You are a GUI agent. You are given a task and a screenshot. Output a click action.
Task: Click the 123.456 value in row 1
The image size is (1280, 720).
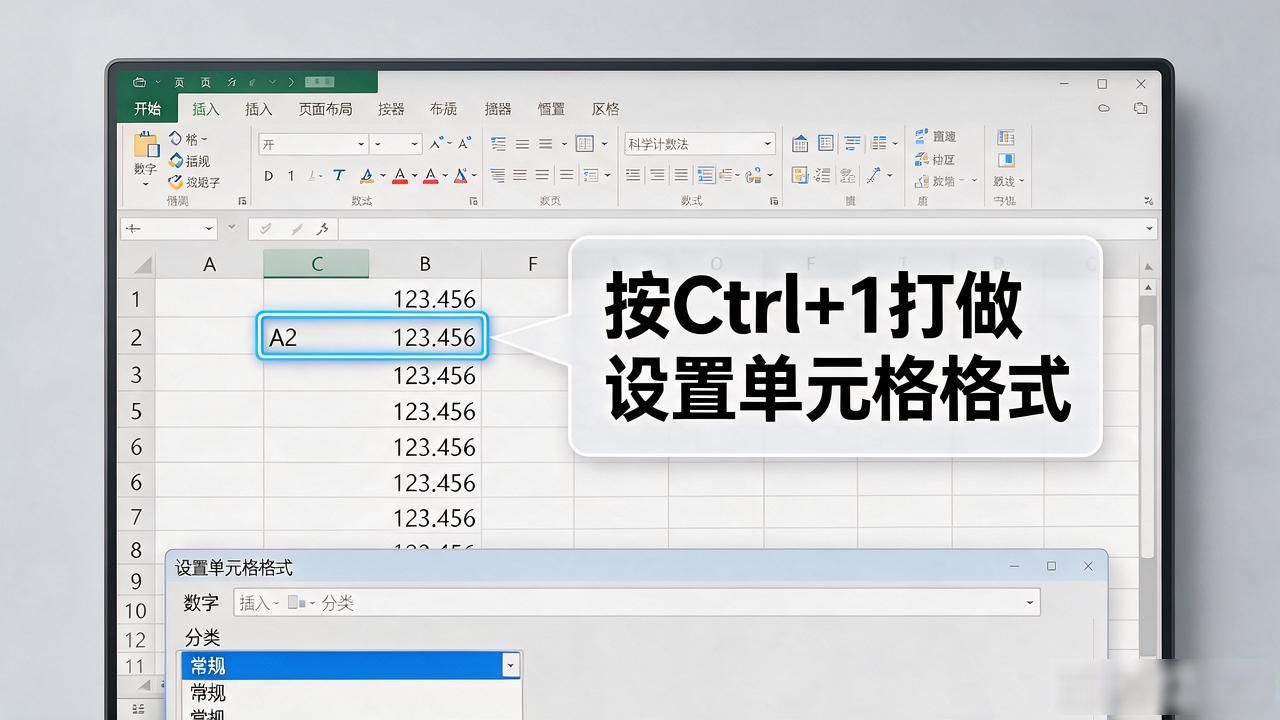coord(434,299)
